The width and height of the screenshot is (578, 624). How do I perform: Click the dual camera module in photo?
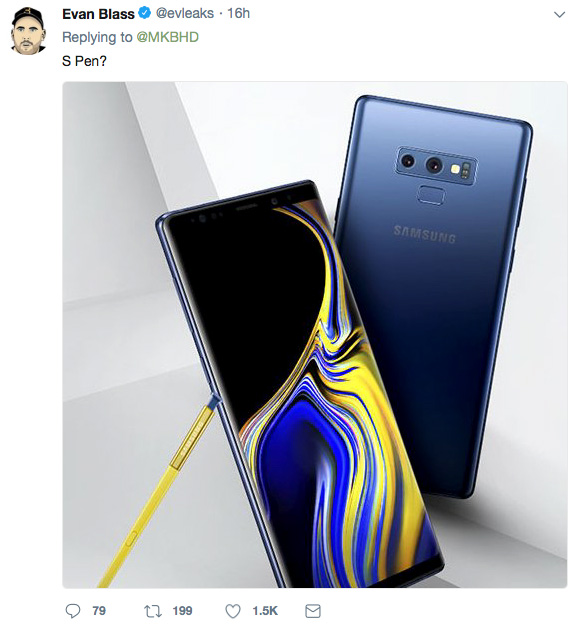tap(437, 165)
